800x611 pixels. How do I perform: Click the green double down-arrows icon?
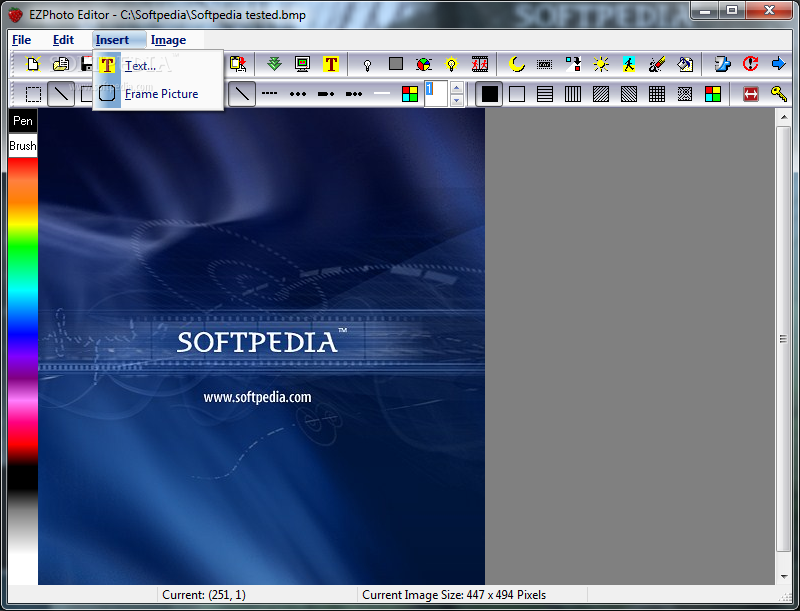click(x=274, y=64)
